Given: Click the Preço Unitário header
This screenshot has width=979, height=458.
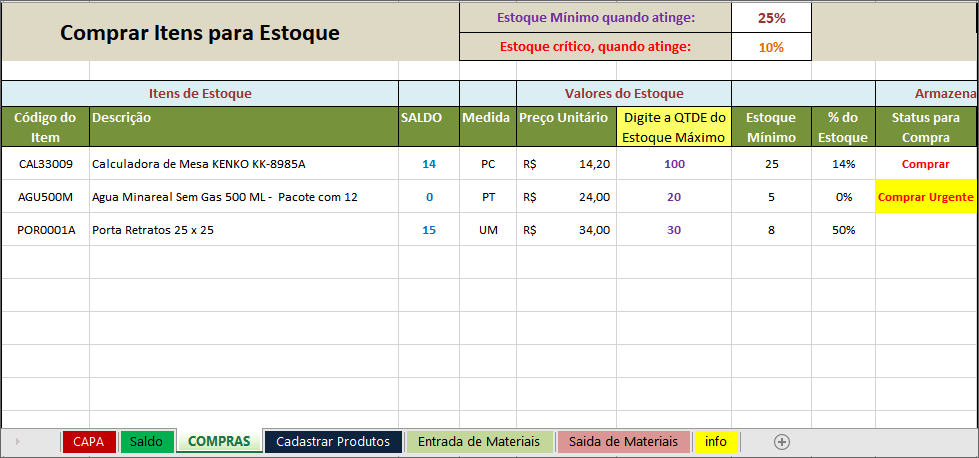Looking at the screenshot, I should coord(566,127).
